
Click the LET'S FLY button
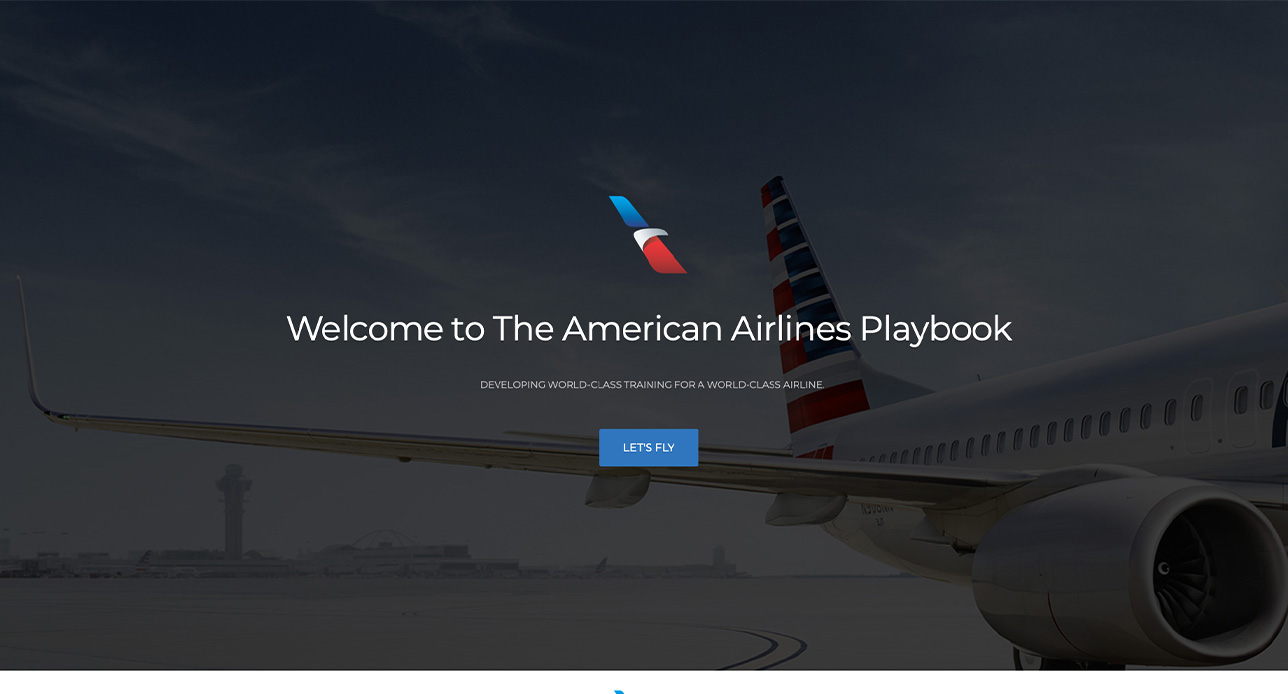coord(648,447)
